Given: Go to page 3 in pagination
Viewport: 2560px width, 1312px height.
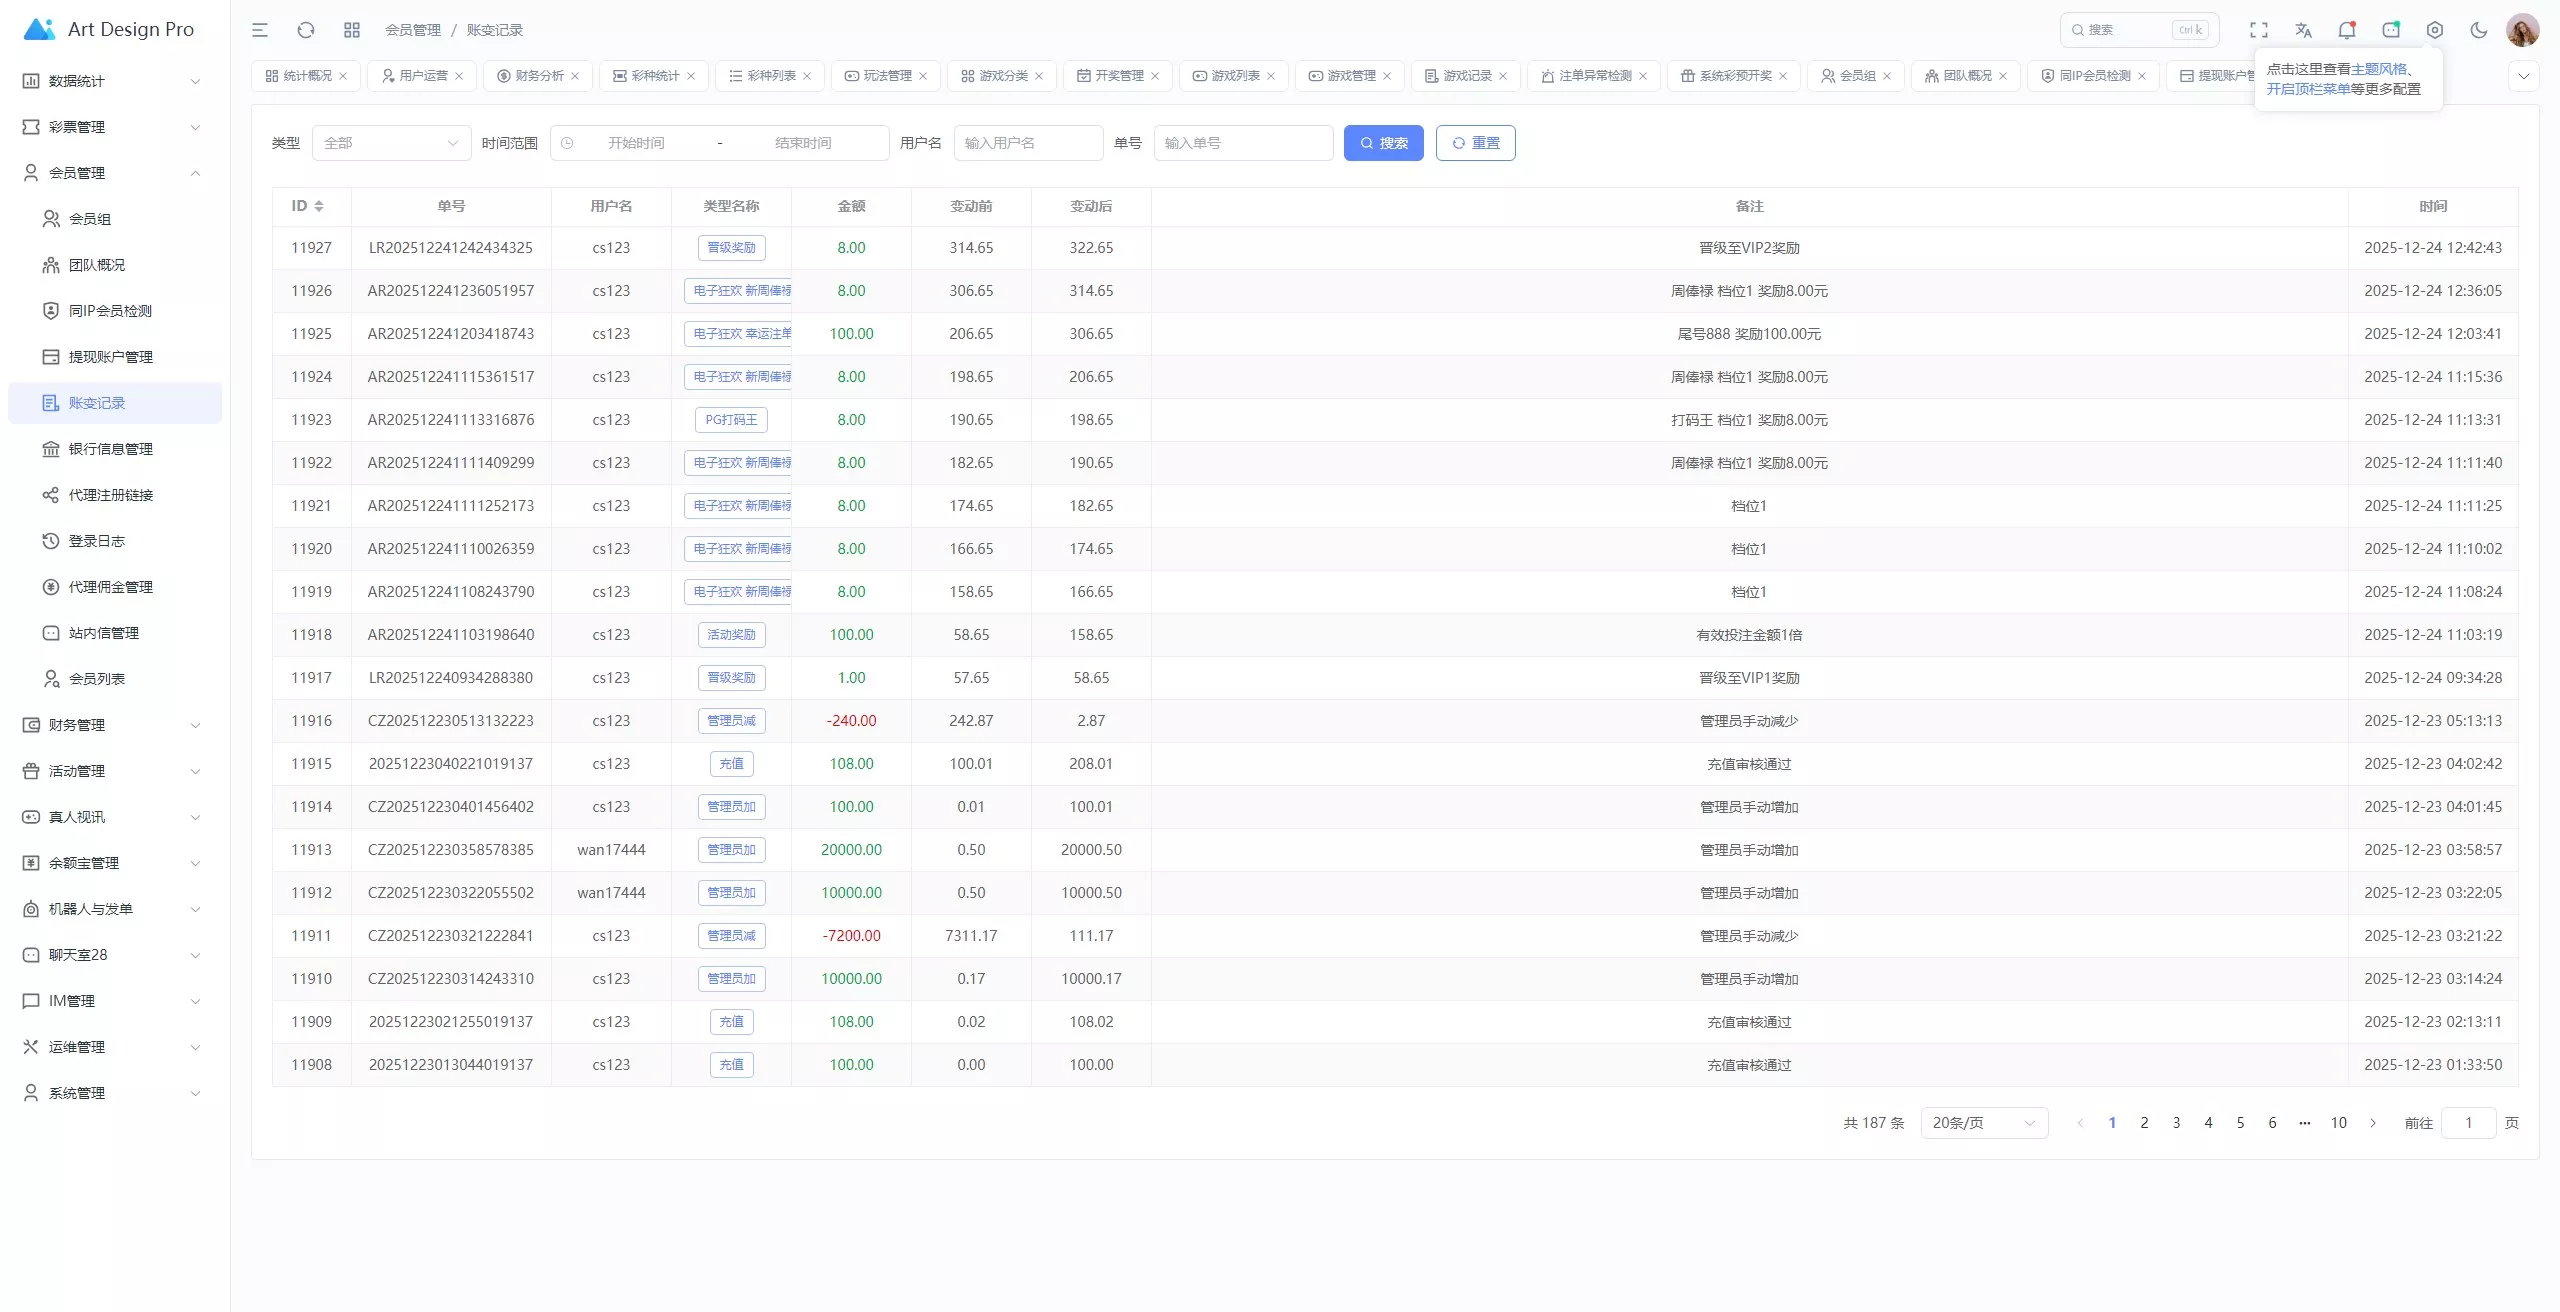Looking at the screenshot, I should click(2176, 1123).
